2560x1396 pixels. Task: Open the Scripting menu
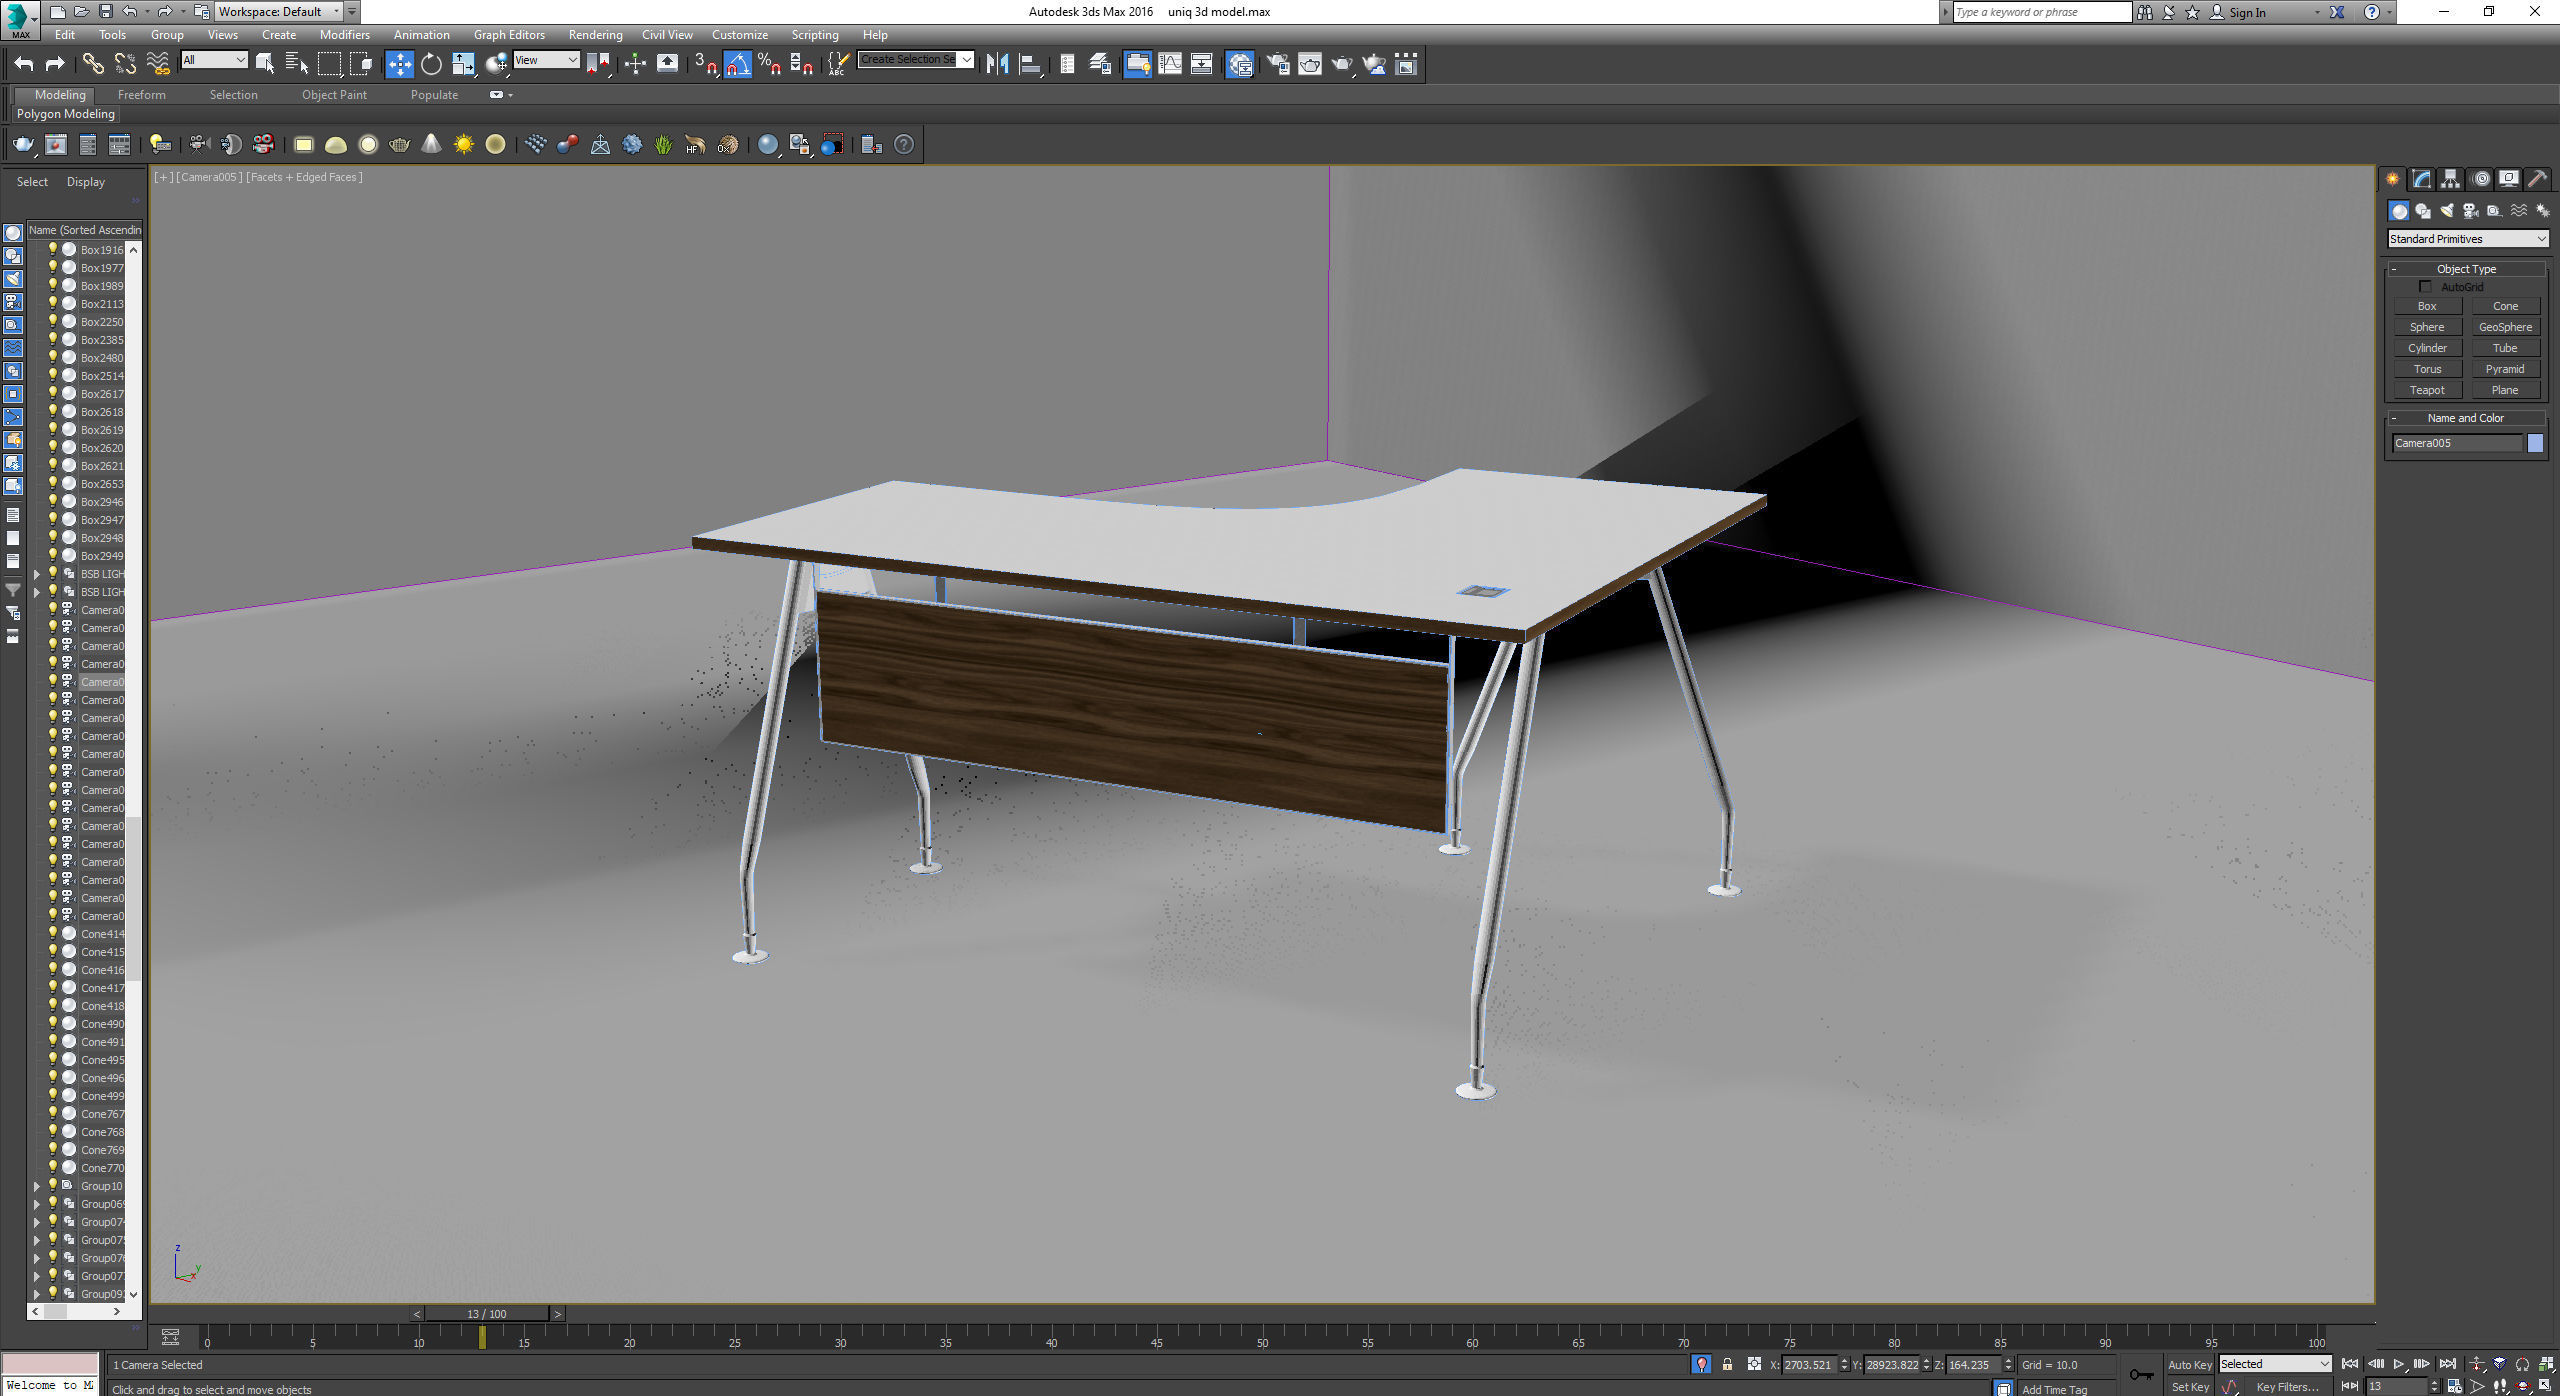(x=815, y=35)
